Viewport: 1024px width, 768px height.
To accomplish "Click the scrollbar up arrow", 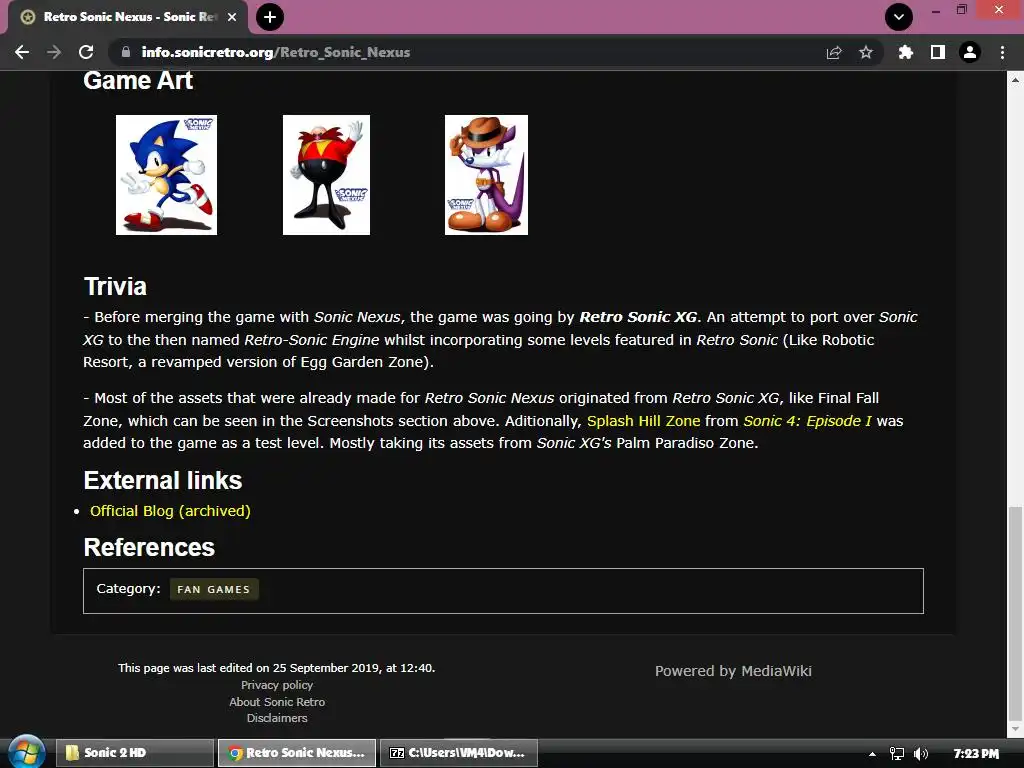I will 1015,80.
